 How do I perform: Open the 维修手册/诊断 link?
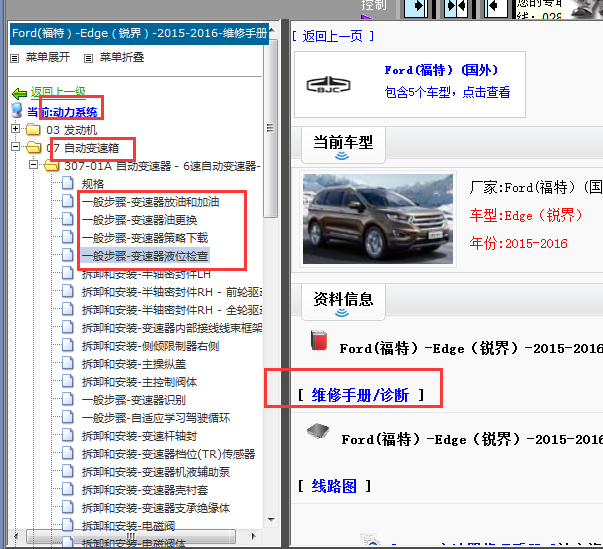360,395
